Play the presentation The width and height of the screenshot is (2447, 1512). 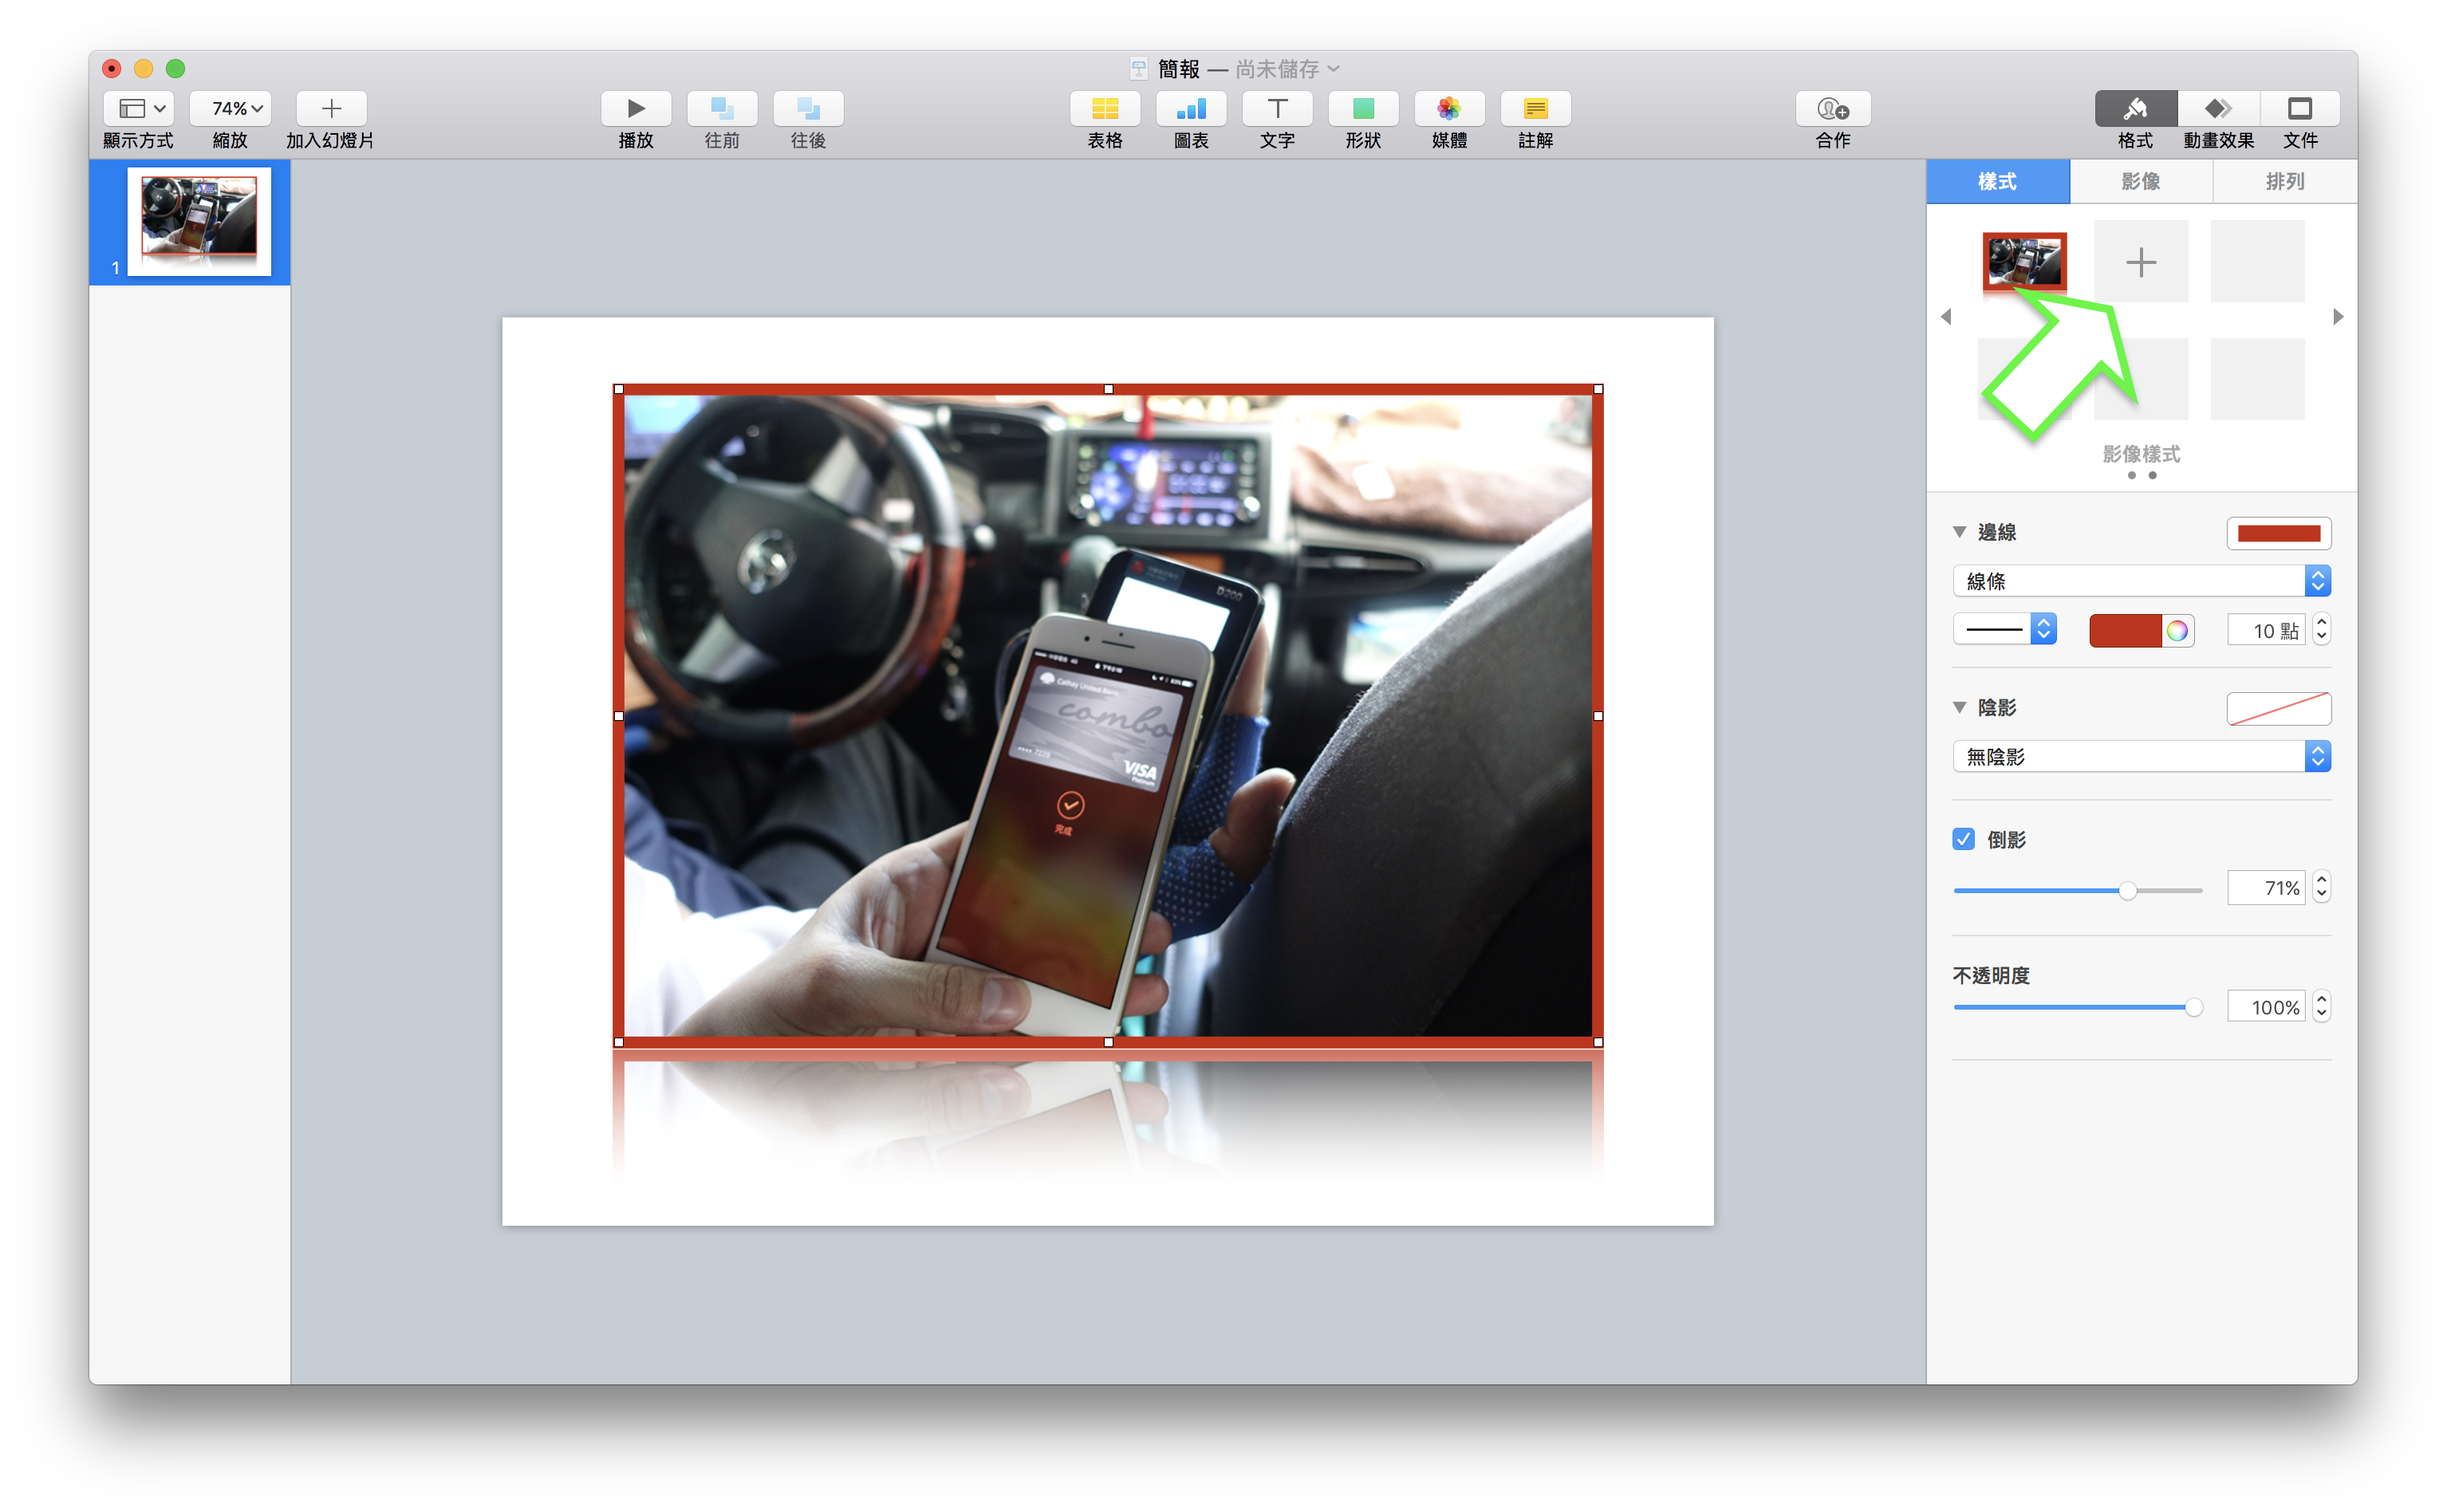pos(636,108)
